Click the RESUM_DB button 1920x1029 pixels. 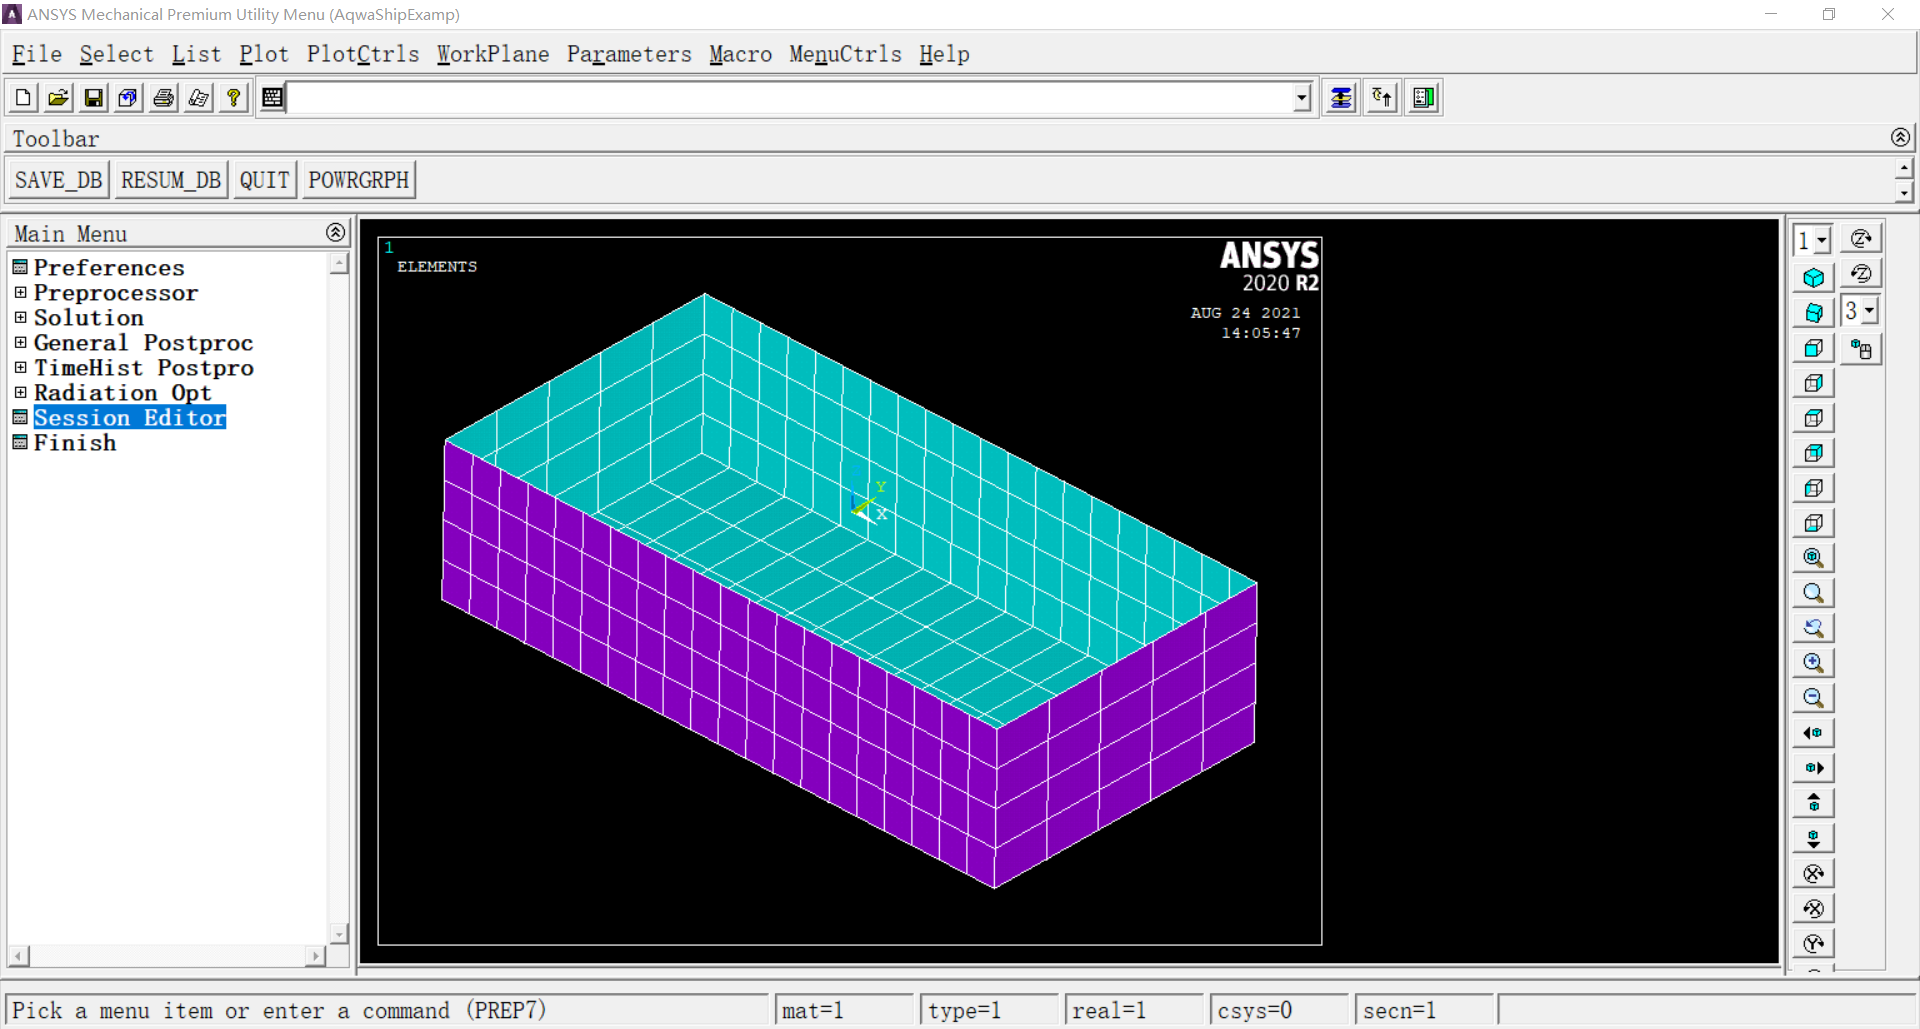point(171,180)
